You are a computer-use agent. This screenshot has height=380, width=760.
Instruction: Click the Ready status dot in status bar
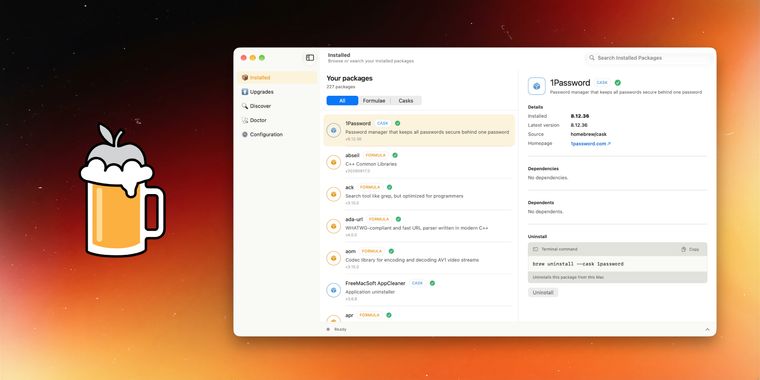click(x=328, y=329)
